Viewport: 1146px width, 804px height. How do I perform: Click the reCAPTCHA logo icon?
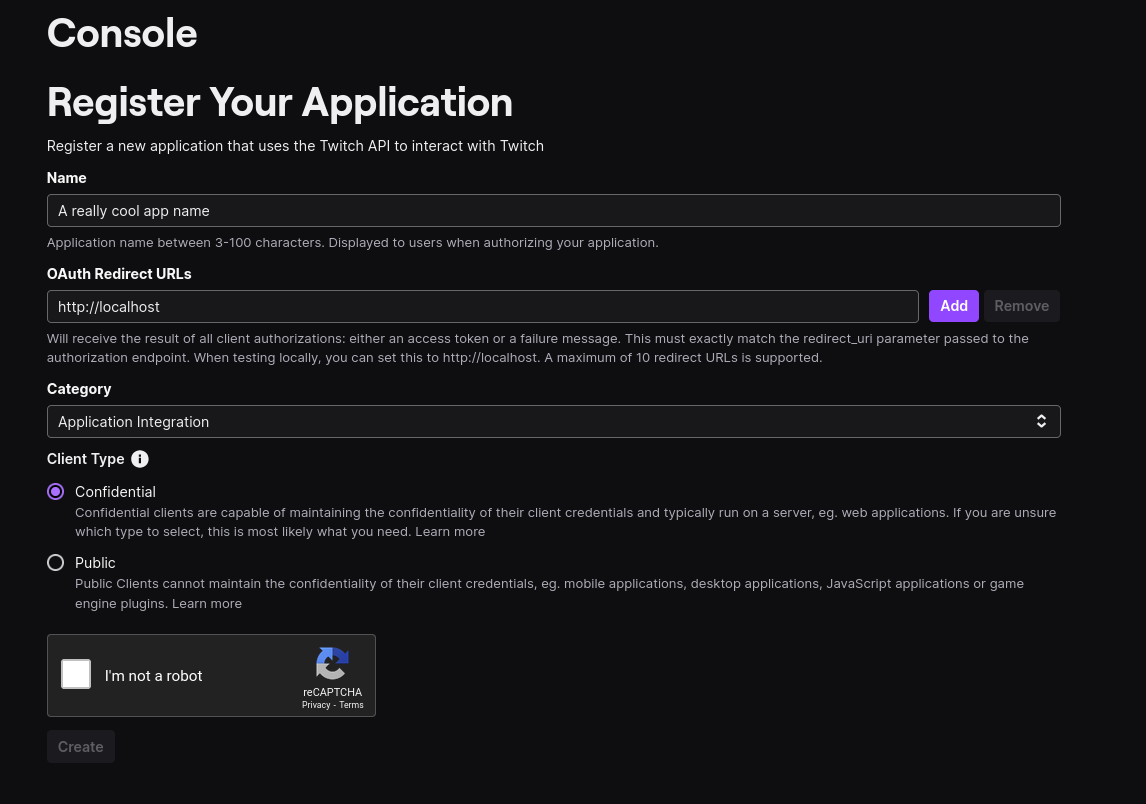333,664
